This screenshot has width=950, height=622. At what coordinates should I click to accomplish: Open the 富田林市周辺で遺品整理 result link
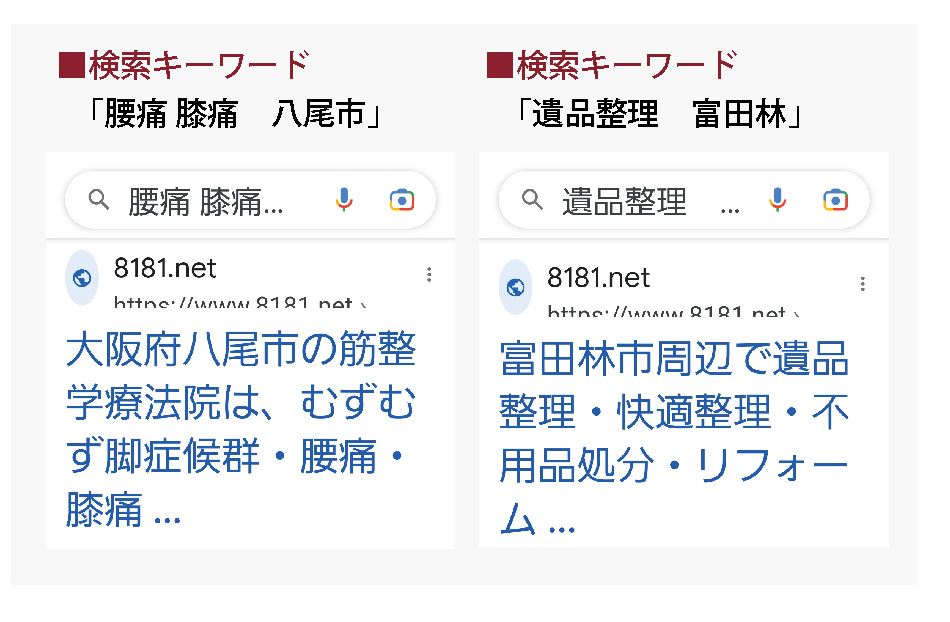pyautogui.click(x=674, y=438)
